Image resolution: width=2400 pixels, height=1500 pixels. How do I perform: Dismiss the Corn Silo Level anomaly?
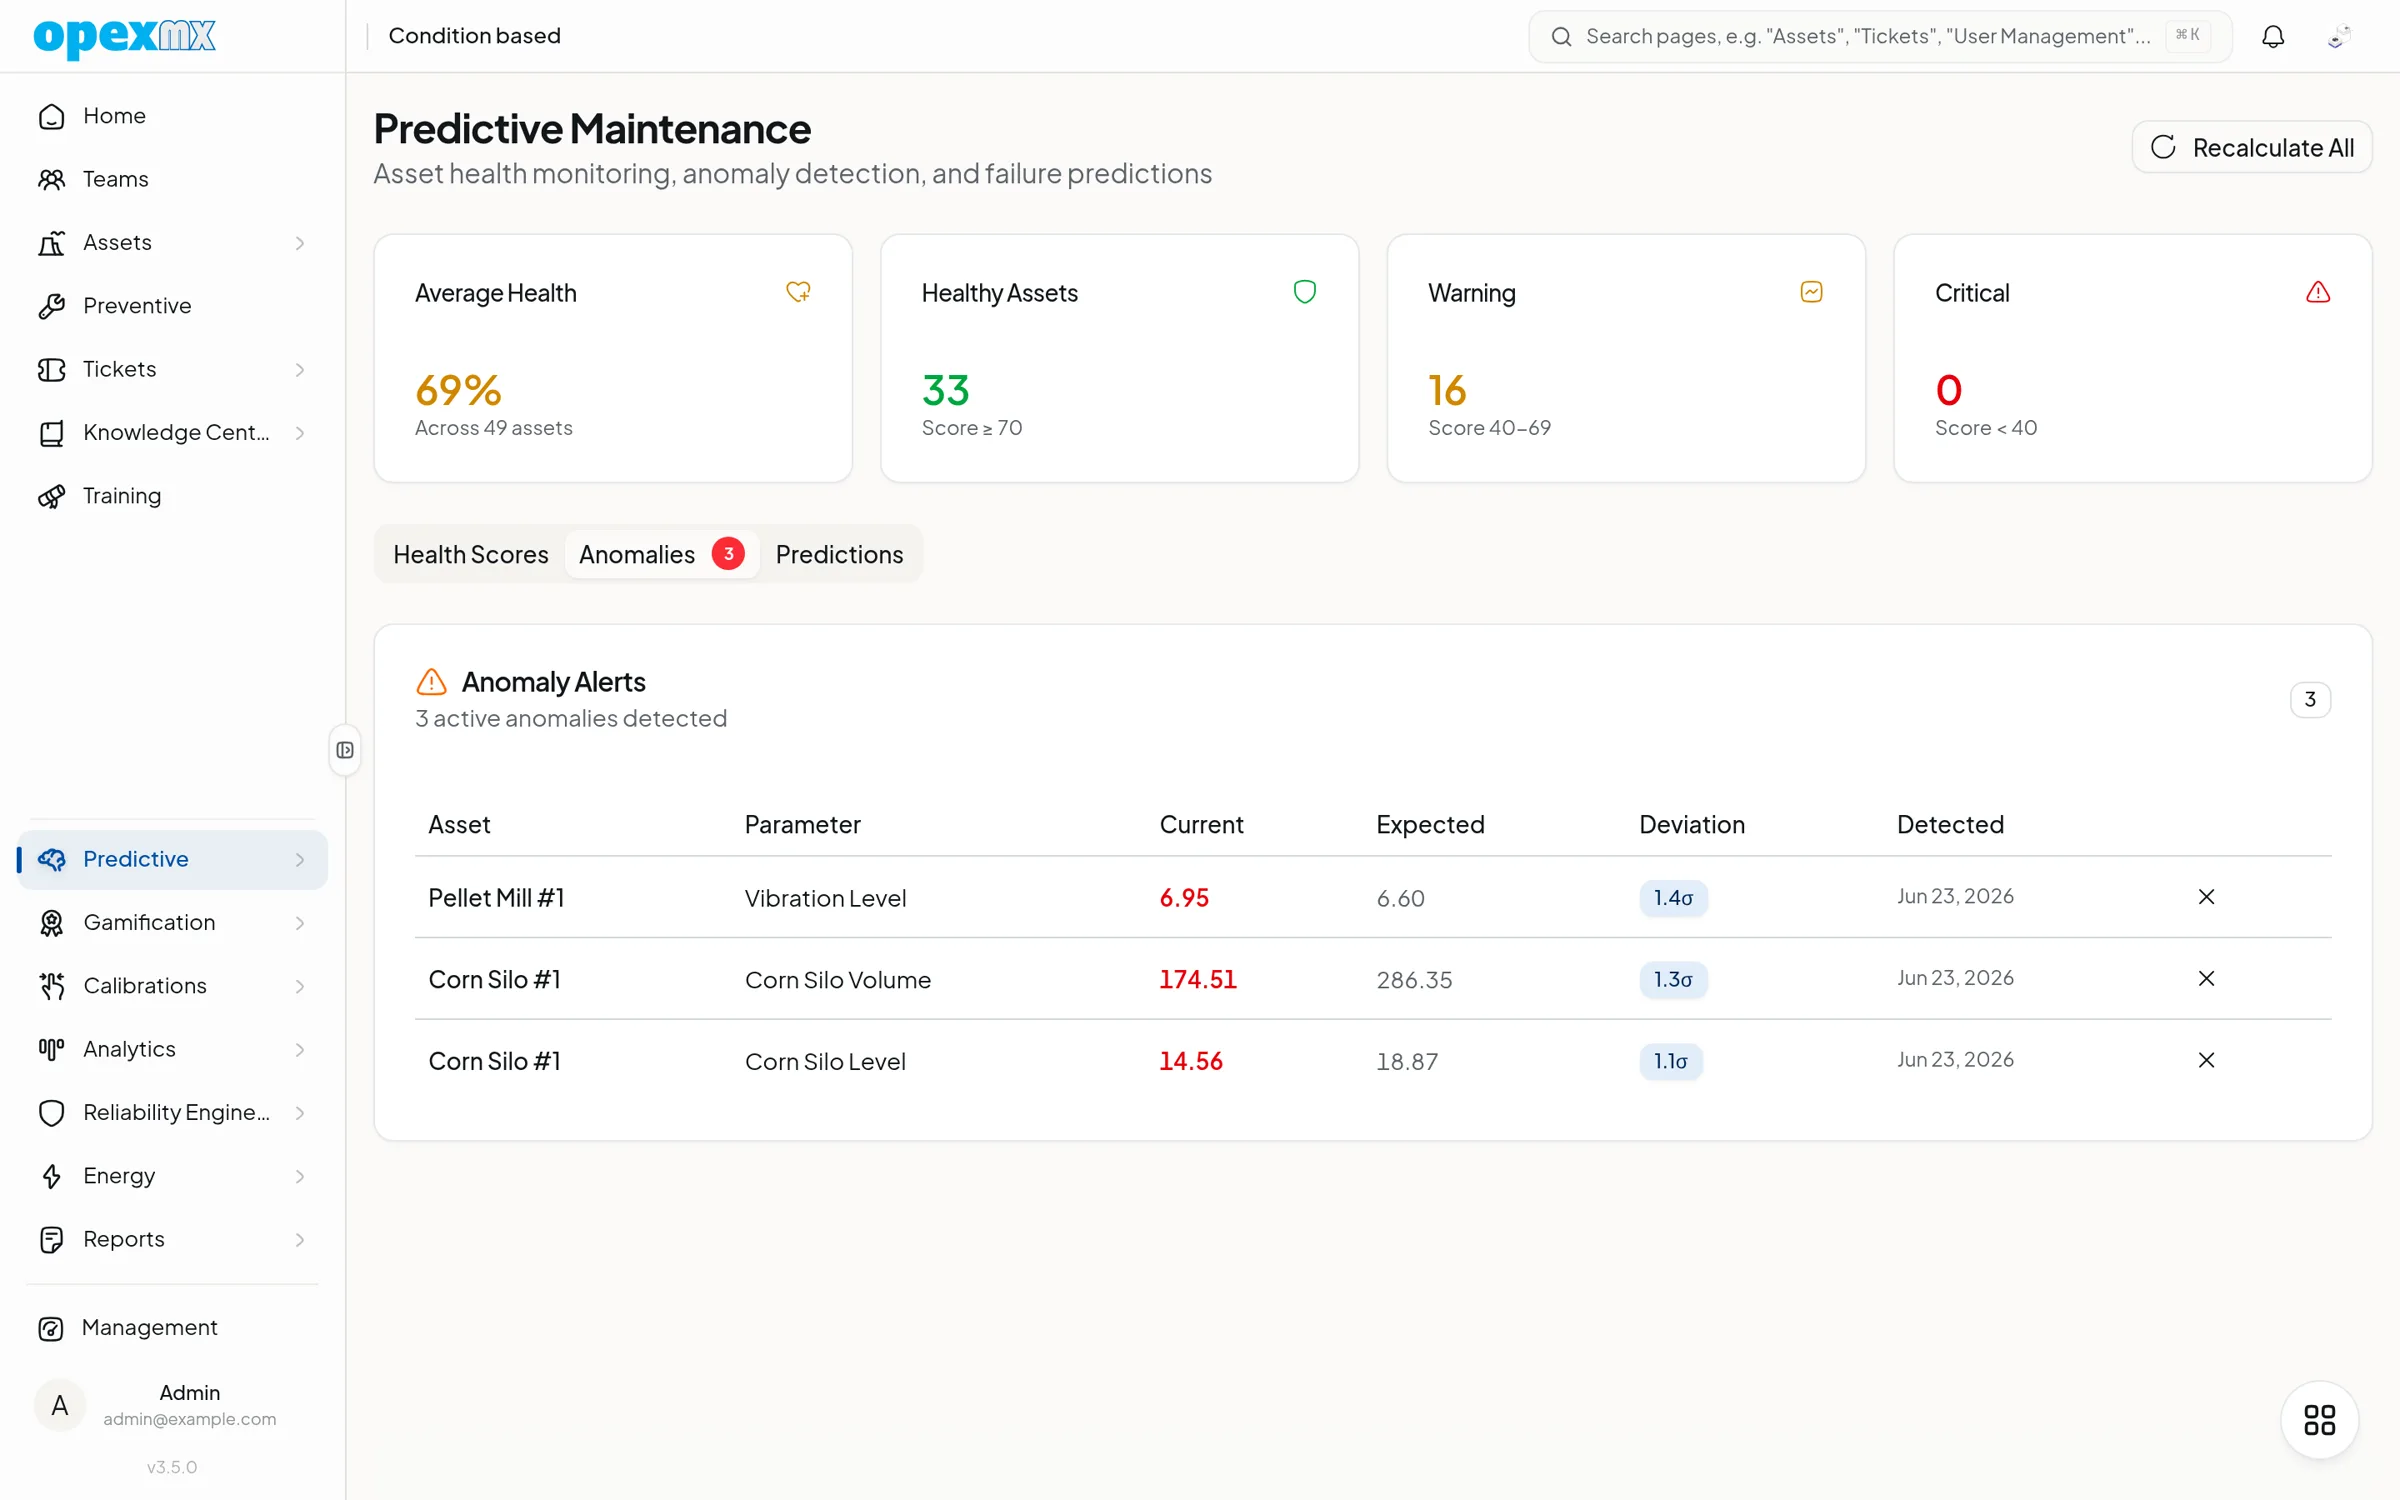click(2206, 1060)
